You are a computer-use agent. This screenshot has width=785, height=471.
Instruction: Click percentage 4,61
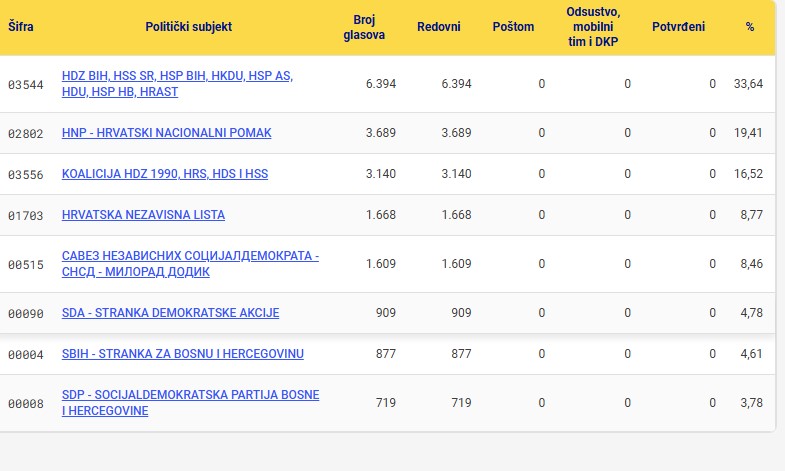751,354
